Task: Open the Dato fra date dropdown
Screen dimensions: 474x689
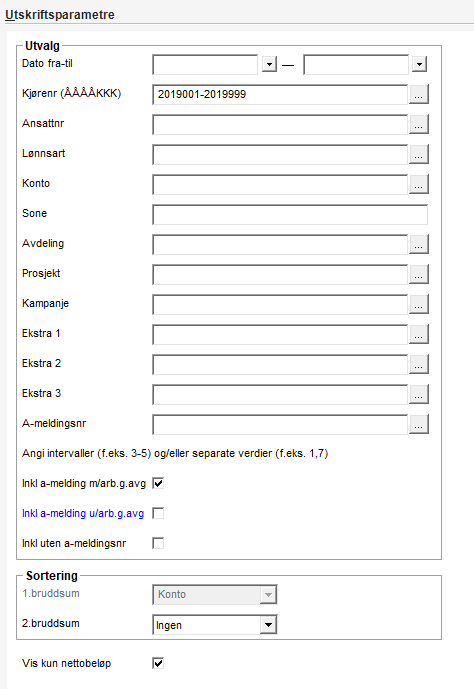Action: pos(269,64)
